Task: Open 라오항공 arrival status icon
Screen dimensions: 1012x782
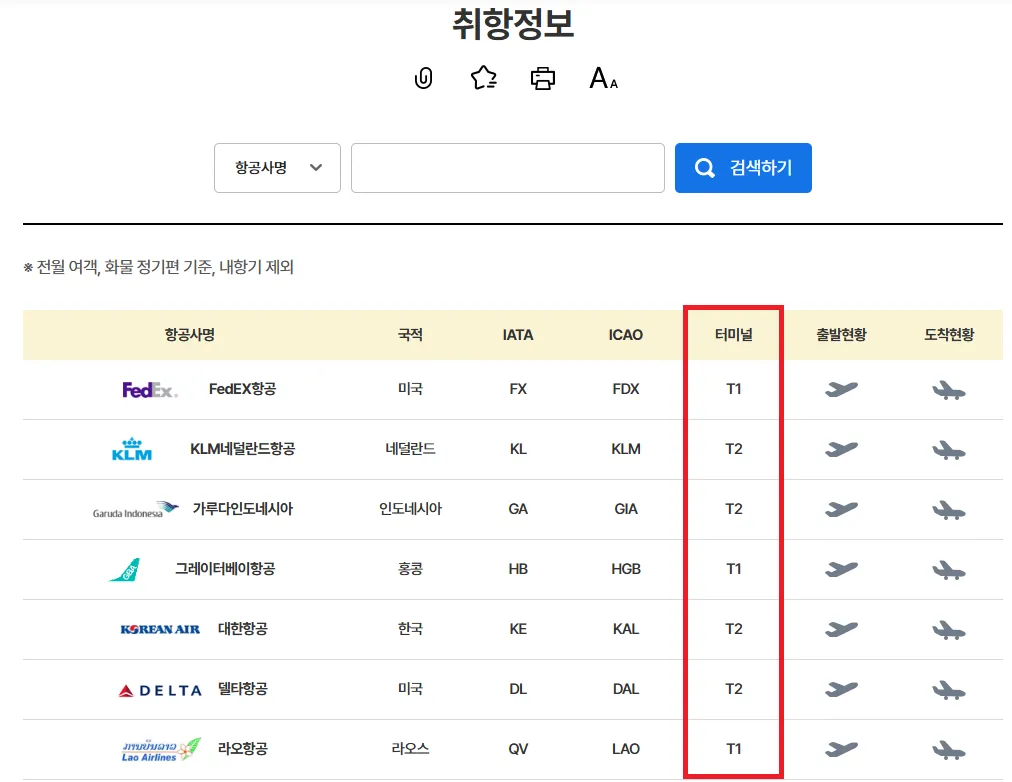Action: [x=949, y=750]
